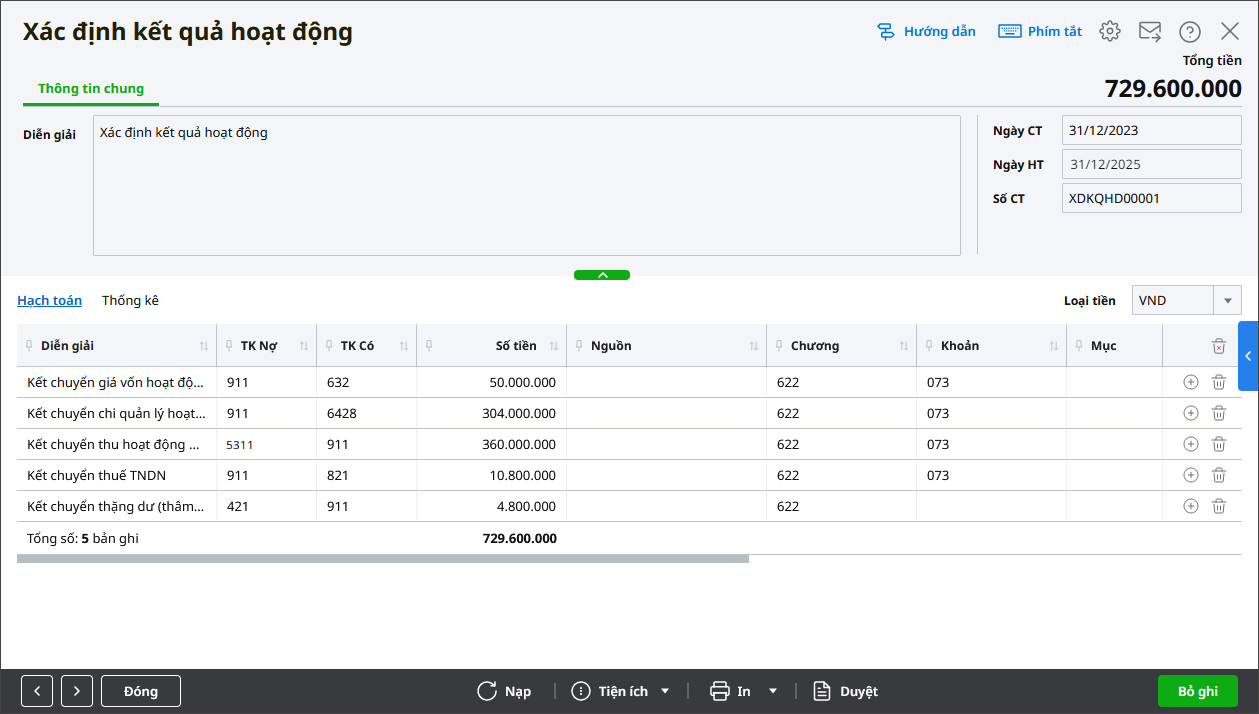Pin the Diễn giải column

[29, 346]
